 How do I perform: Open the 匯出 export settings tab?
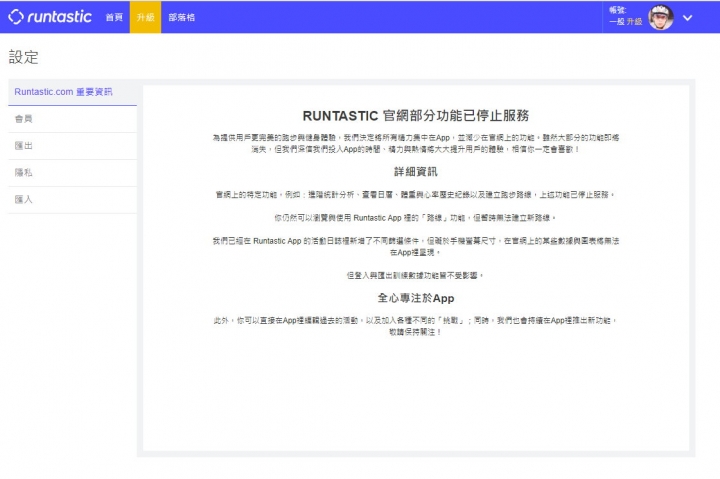(x=73, y=146)
